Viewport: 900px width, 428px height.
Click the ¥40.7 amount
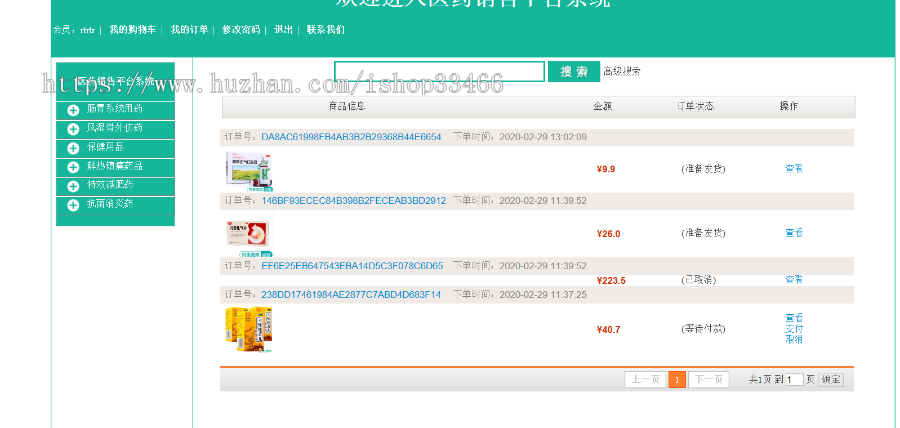click(608, 329)
